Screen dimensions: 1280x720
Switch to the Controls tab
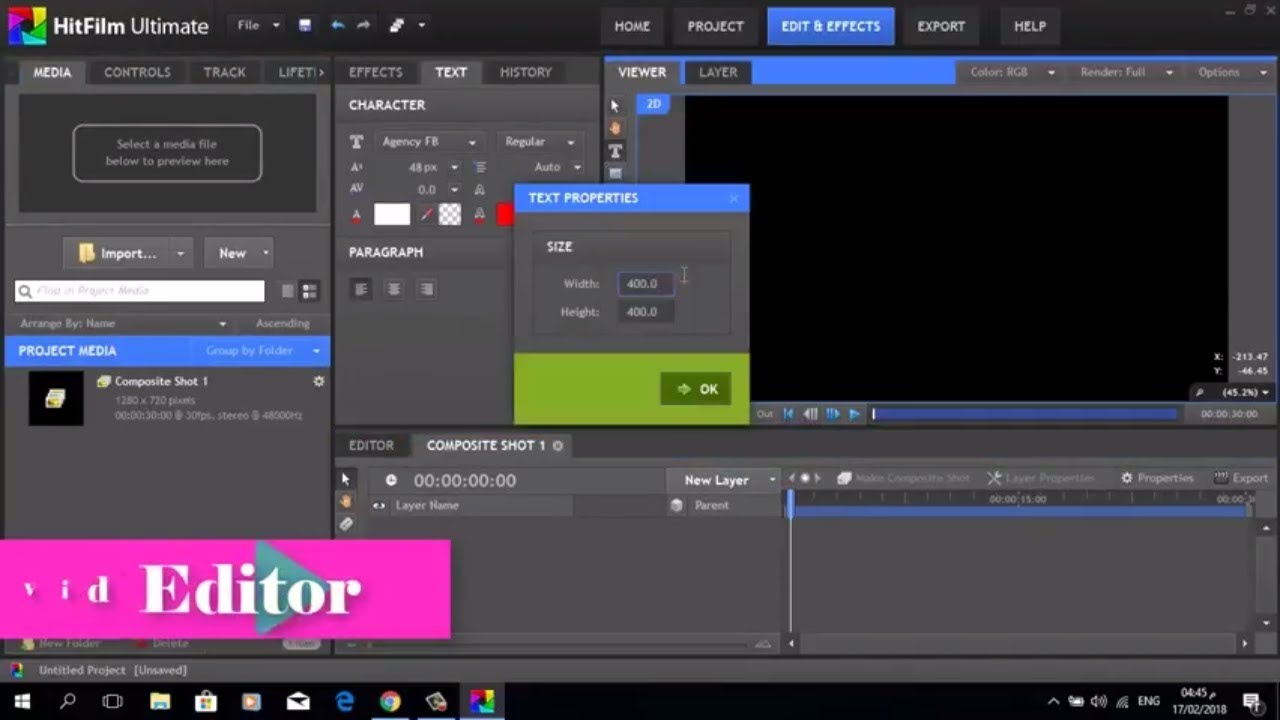click(x=137, y=72)
